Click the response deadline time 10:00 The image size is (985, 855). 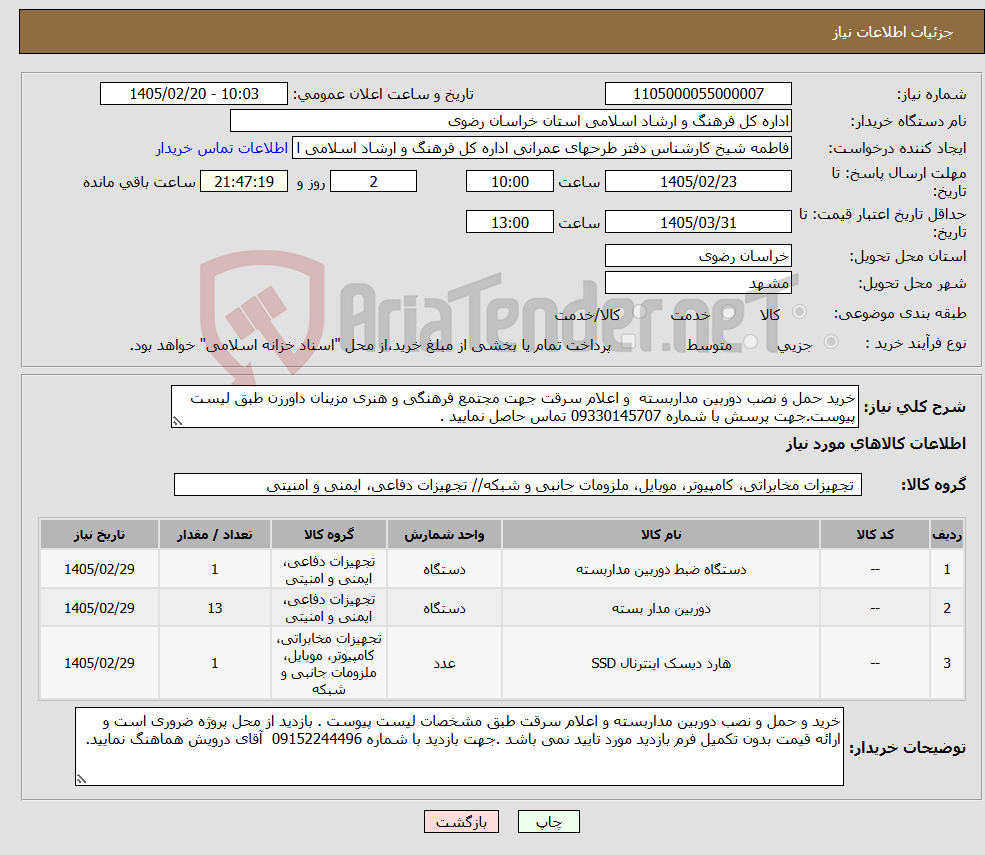(509, 182)
